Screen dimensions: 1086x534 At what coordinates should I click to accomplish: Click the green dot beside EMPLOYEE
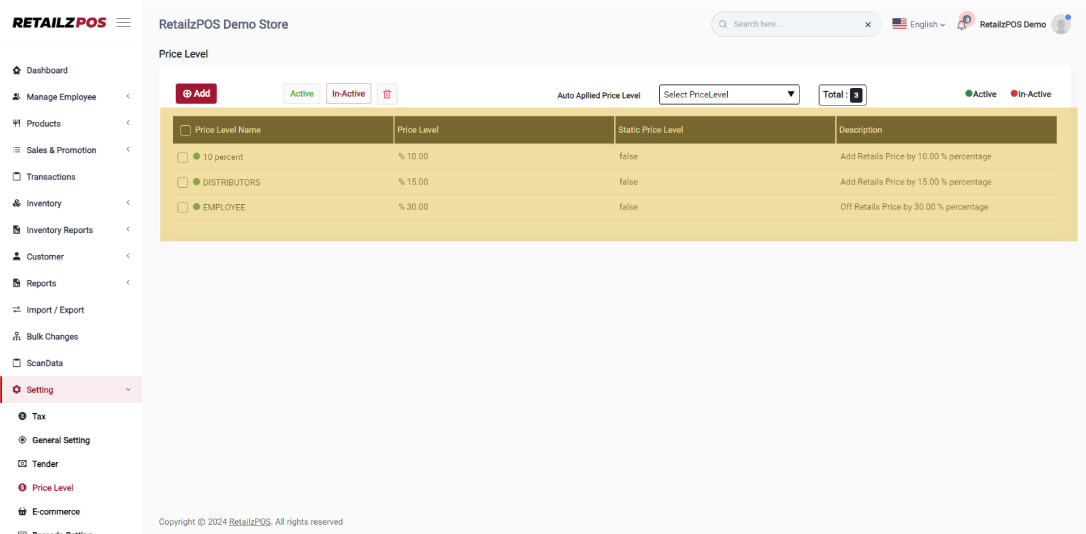pos(197,207)
